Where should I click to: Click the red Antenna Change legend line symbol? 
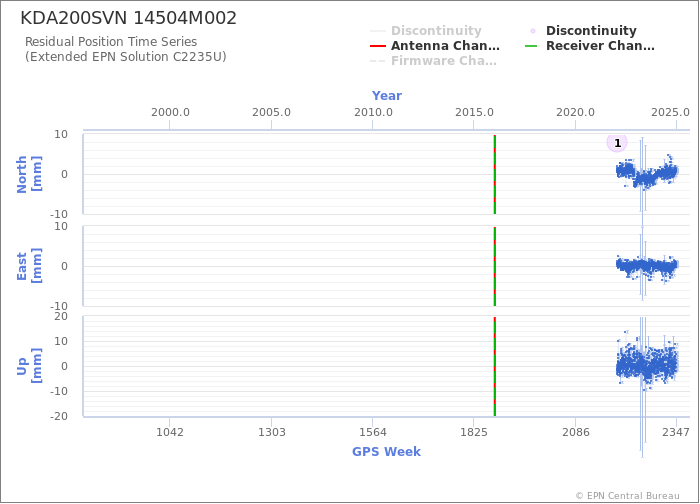click(x=378, y=46)
